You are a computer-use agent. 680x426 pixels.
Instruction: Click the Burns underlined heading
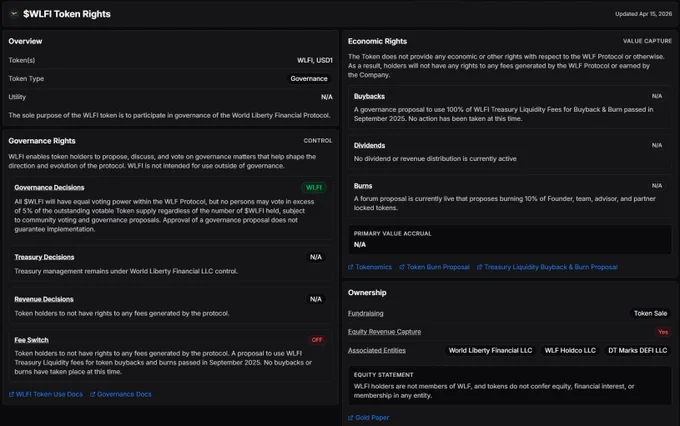pos(363,186)
